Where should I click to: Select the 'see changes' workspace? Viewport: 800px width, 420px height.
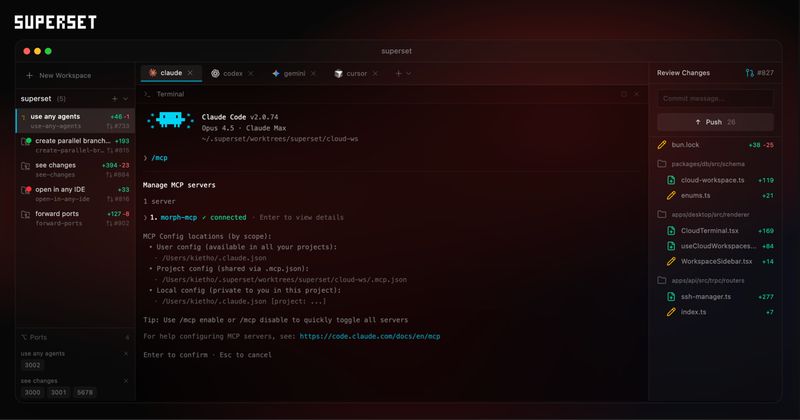coord(76,169)
